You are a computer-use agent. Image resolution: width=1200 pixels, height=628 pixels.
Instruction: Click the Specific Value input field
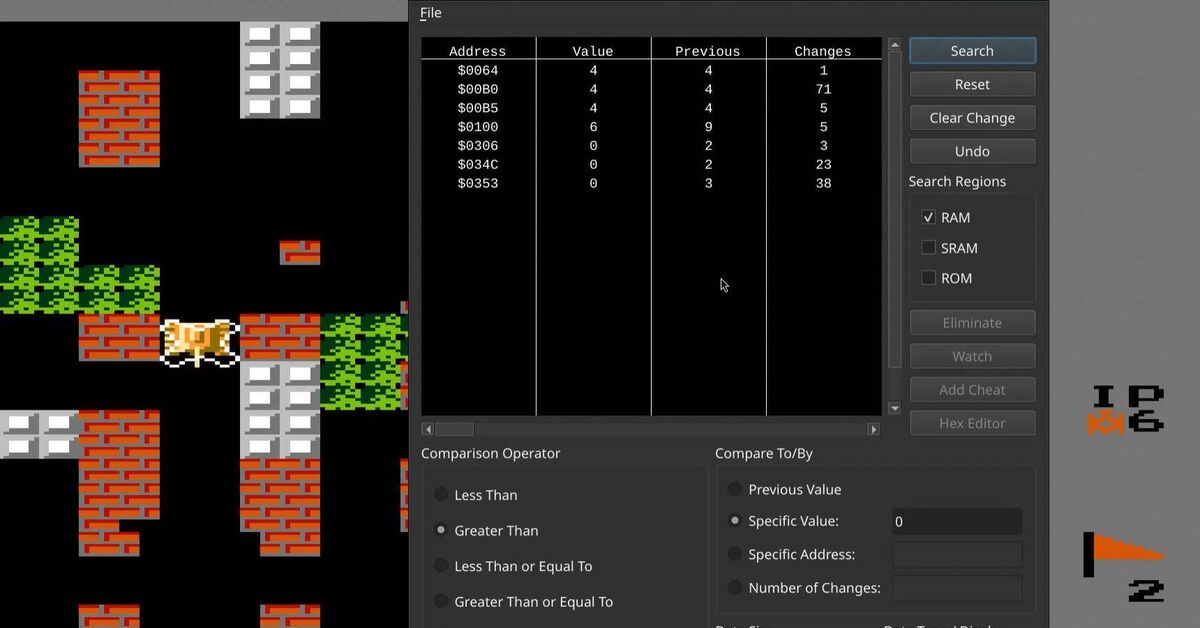point(957,521)
